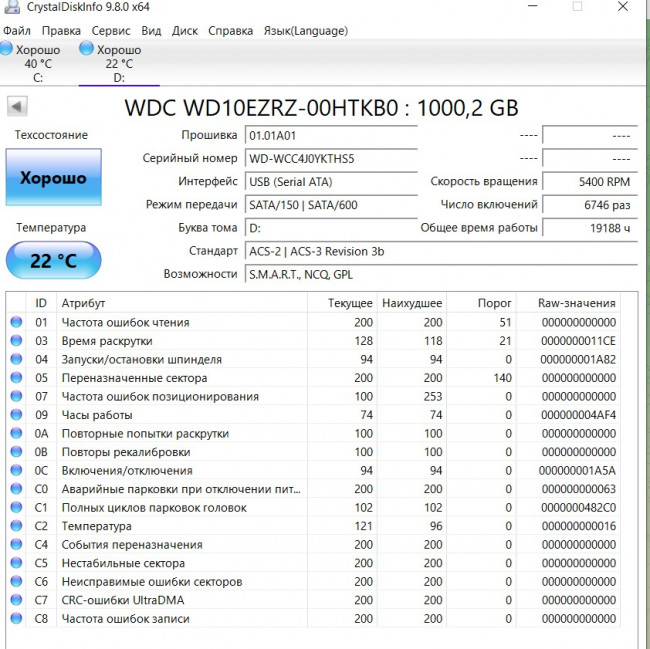Click the status dot for attribute 0A
The height and width of the screenshot is (649, 650).
[16, 433]
